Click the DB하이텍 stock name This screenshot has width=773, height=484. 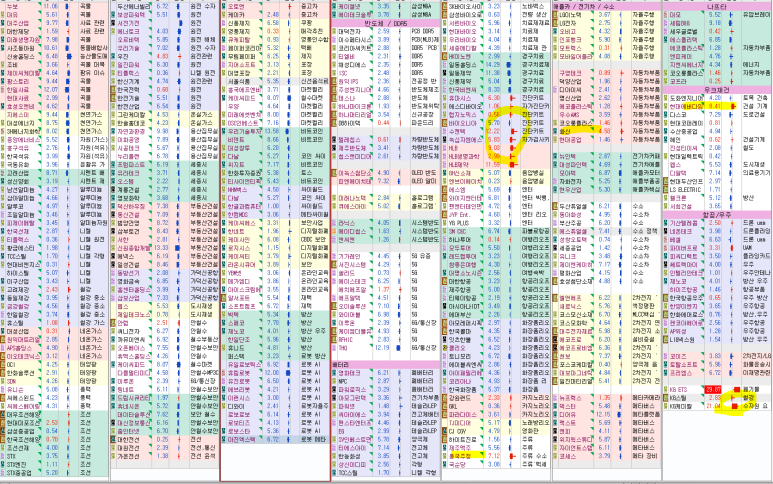pyautogui.click(x=350, y=123)
